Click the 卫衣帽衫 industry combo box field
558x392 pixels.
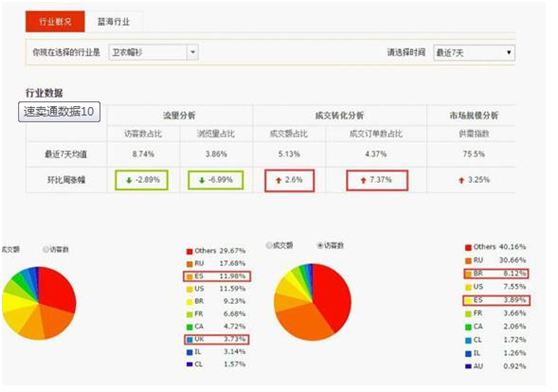(153, 52)
